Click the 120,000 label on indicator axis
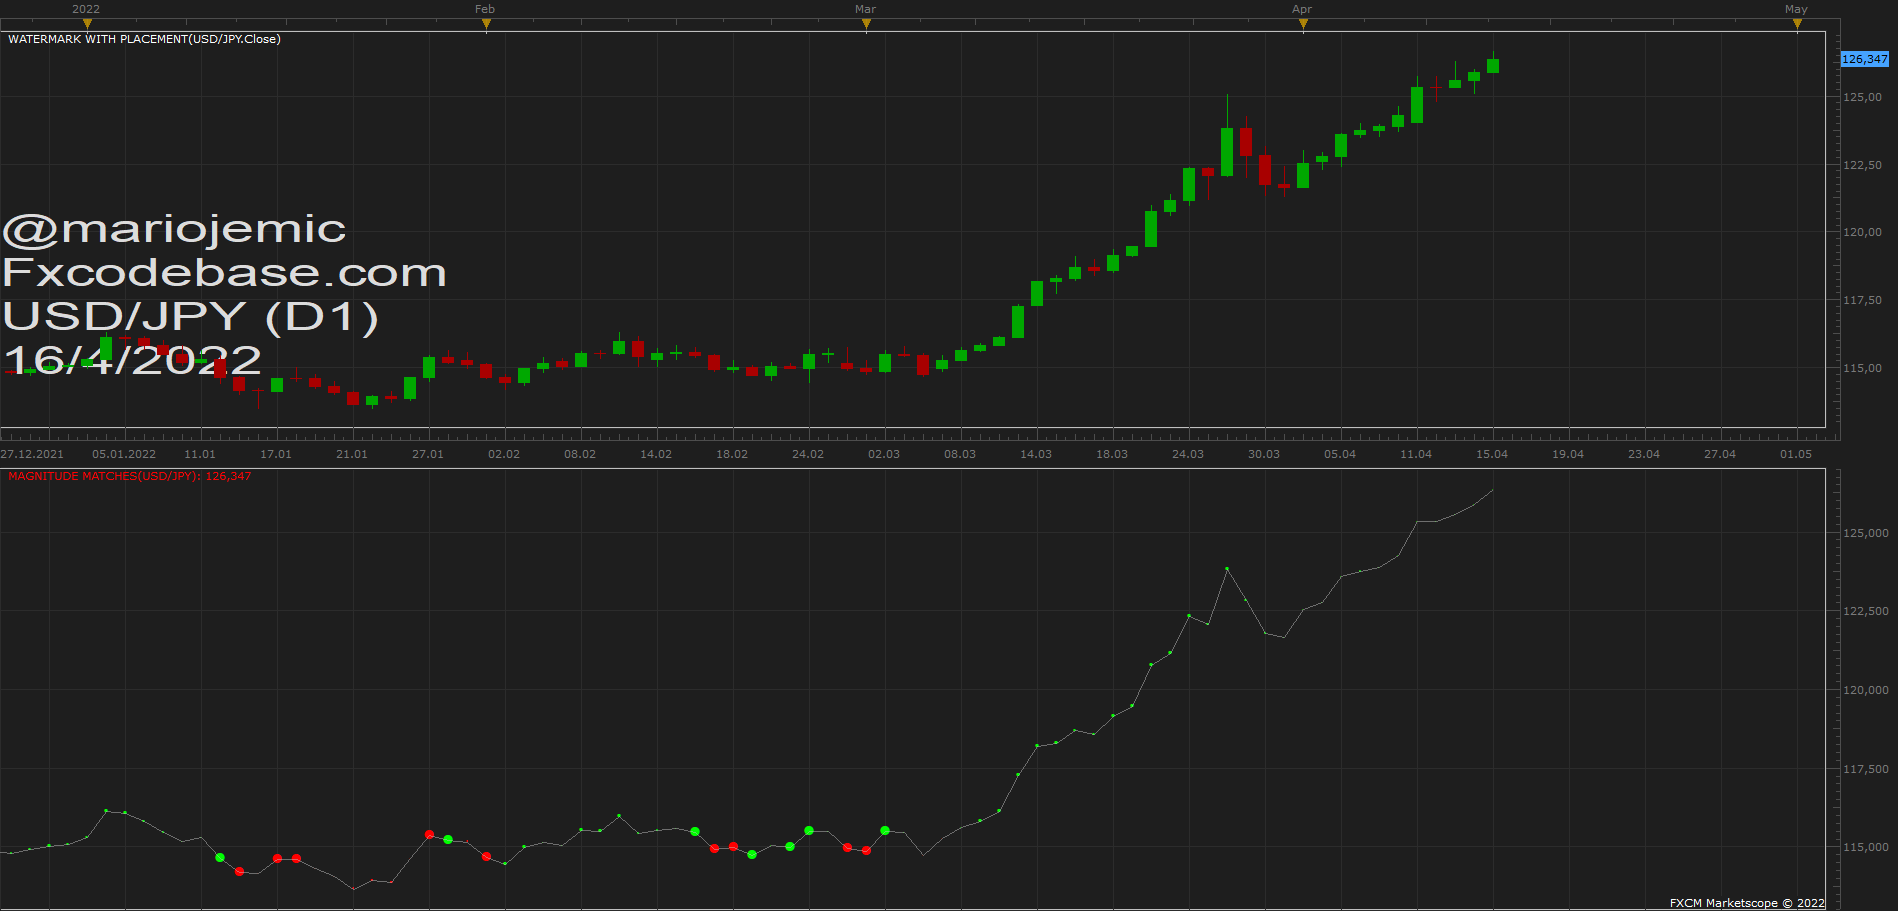The image size is (1898, 911). 1866,690
